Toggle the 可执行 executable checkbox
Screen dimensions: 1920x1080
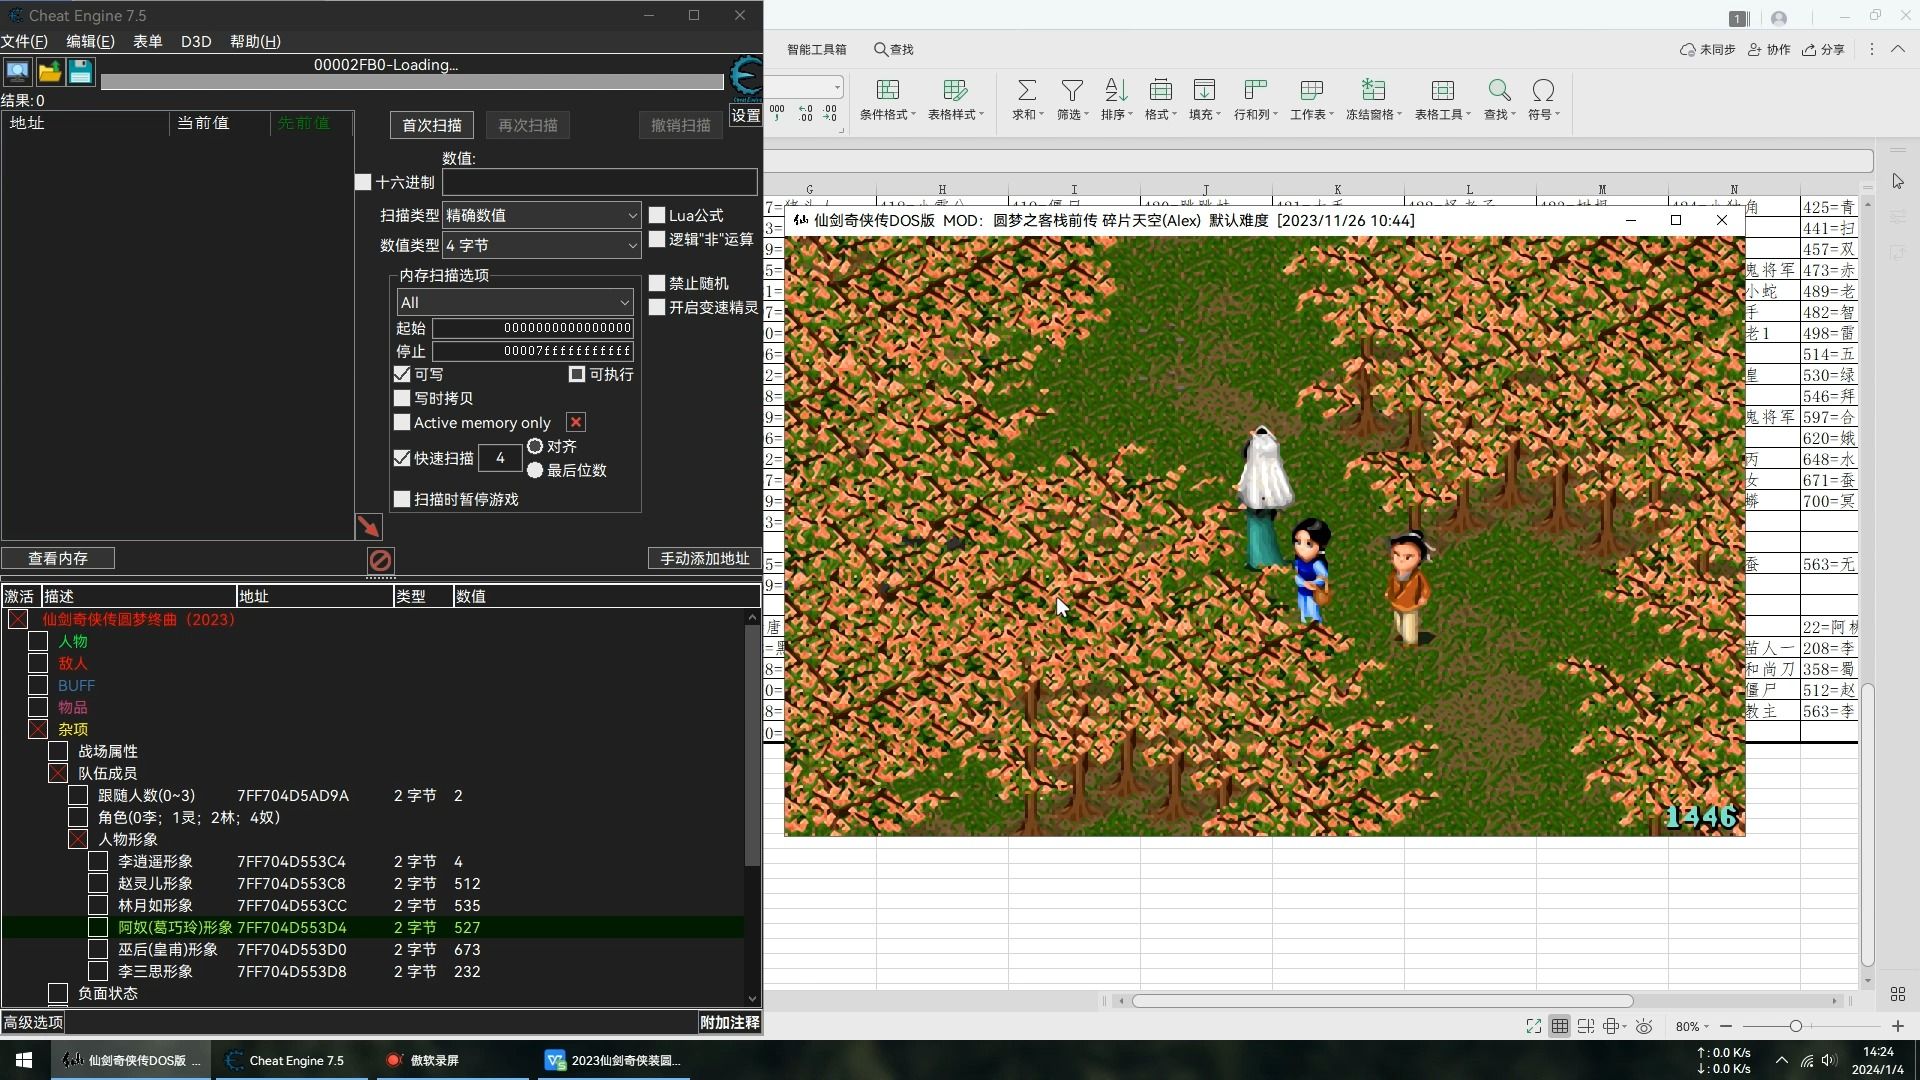(x=577, y=374)
